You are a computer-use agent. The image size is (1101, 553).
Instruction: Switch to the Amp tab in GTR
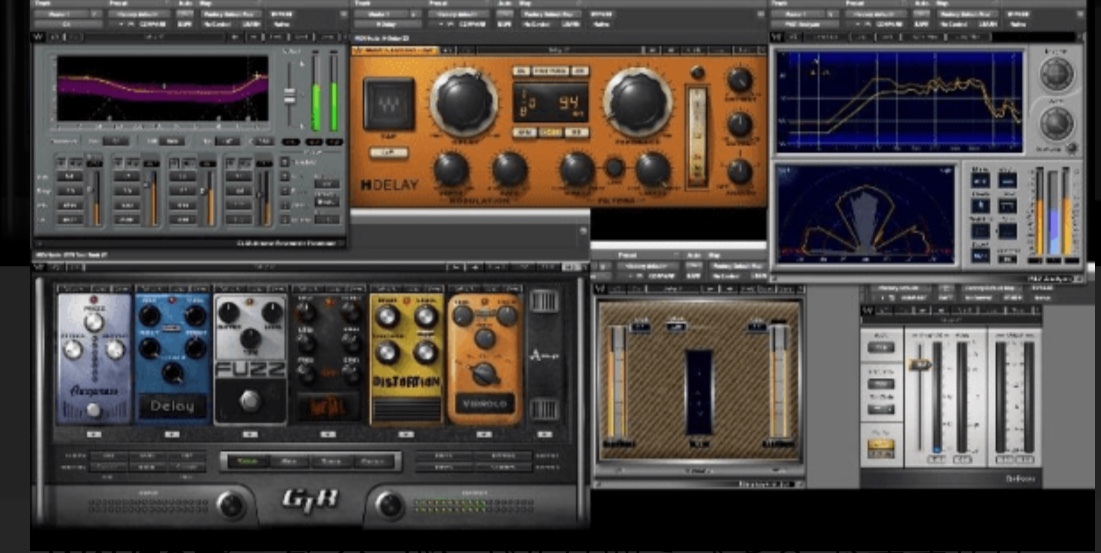289,461
